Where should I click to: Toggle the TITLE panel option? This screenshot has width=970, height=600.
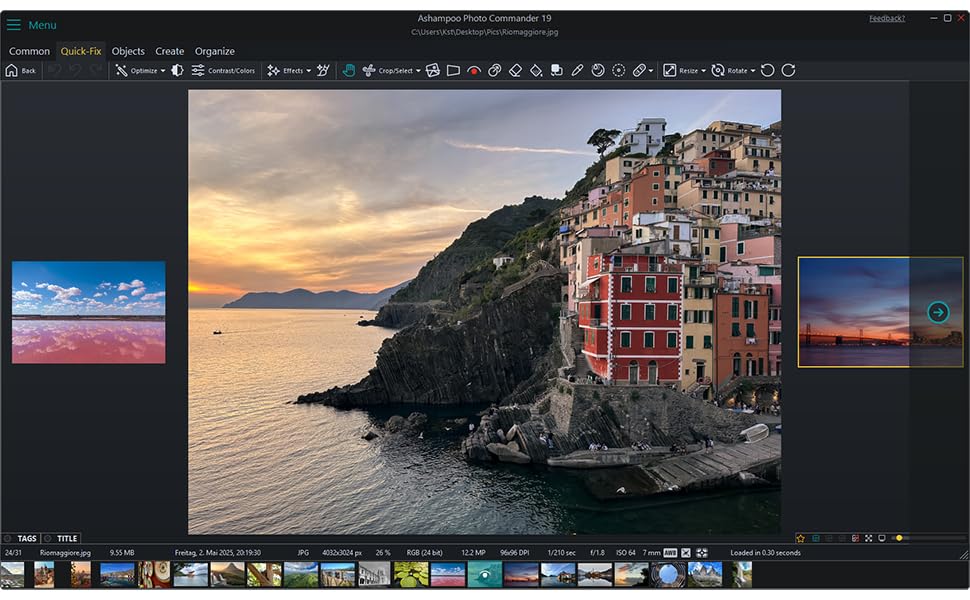(61, 538)
